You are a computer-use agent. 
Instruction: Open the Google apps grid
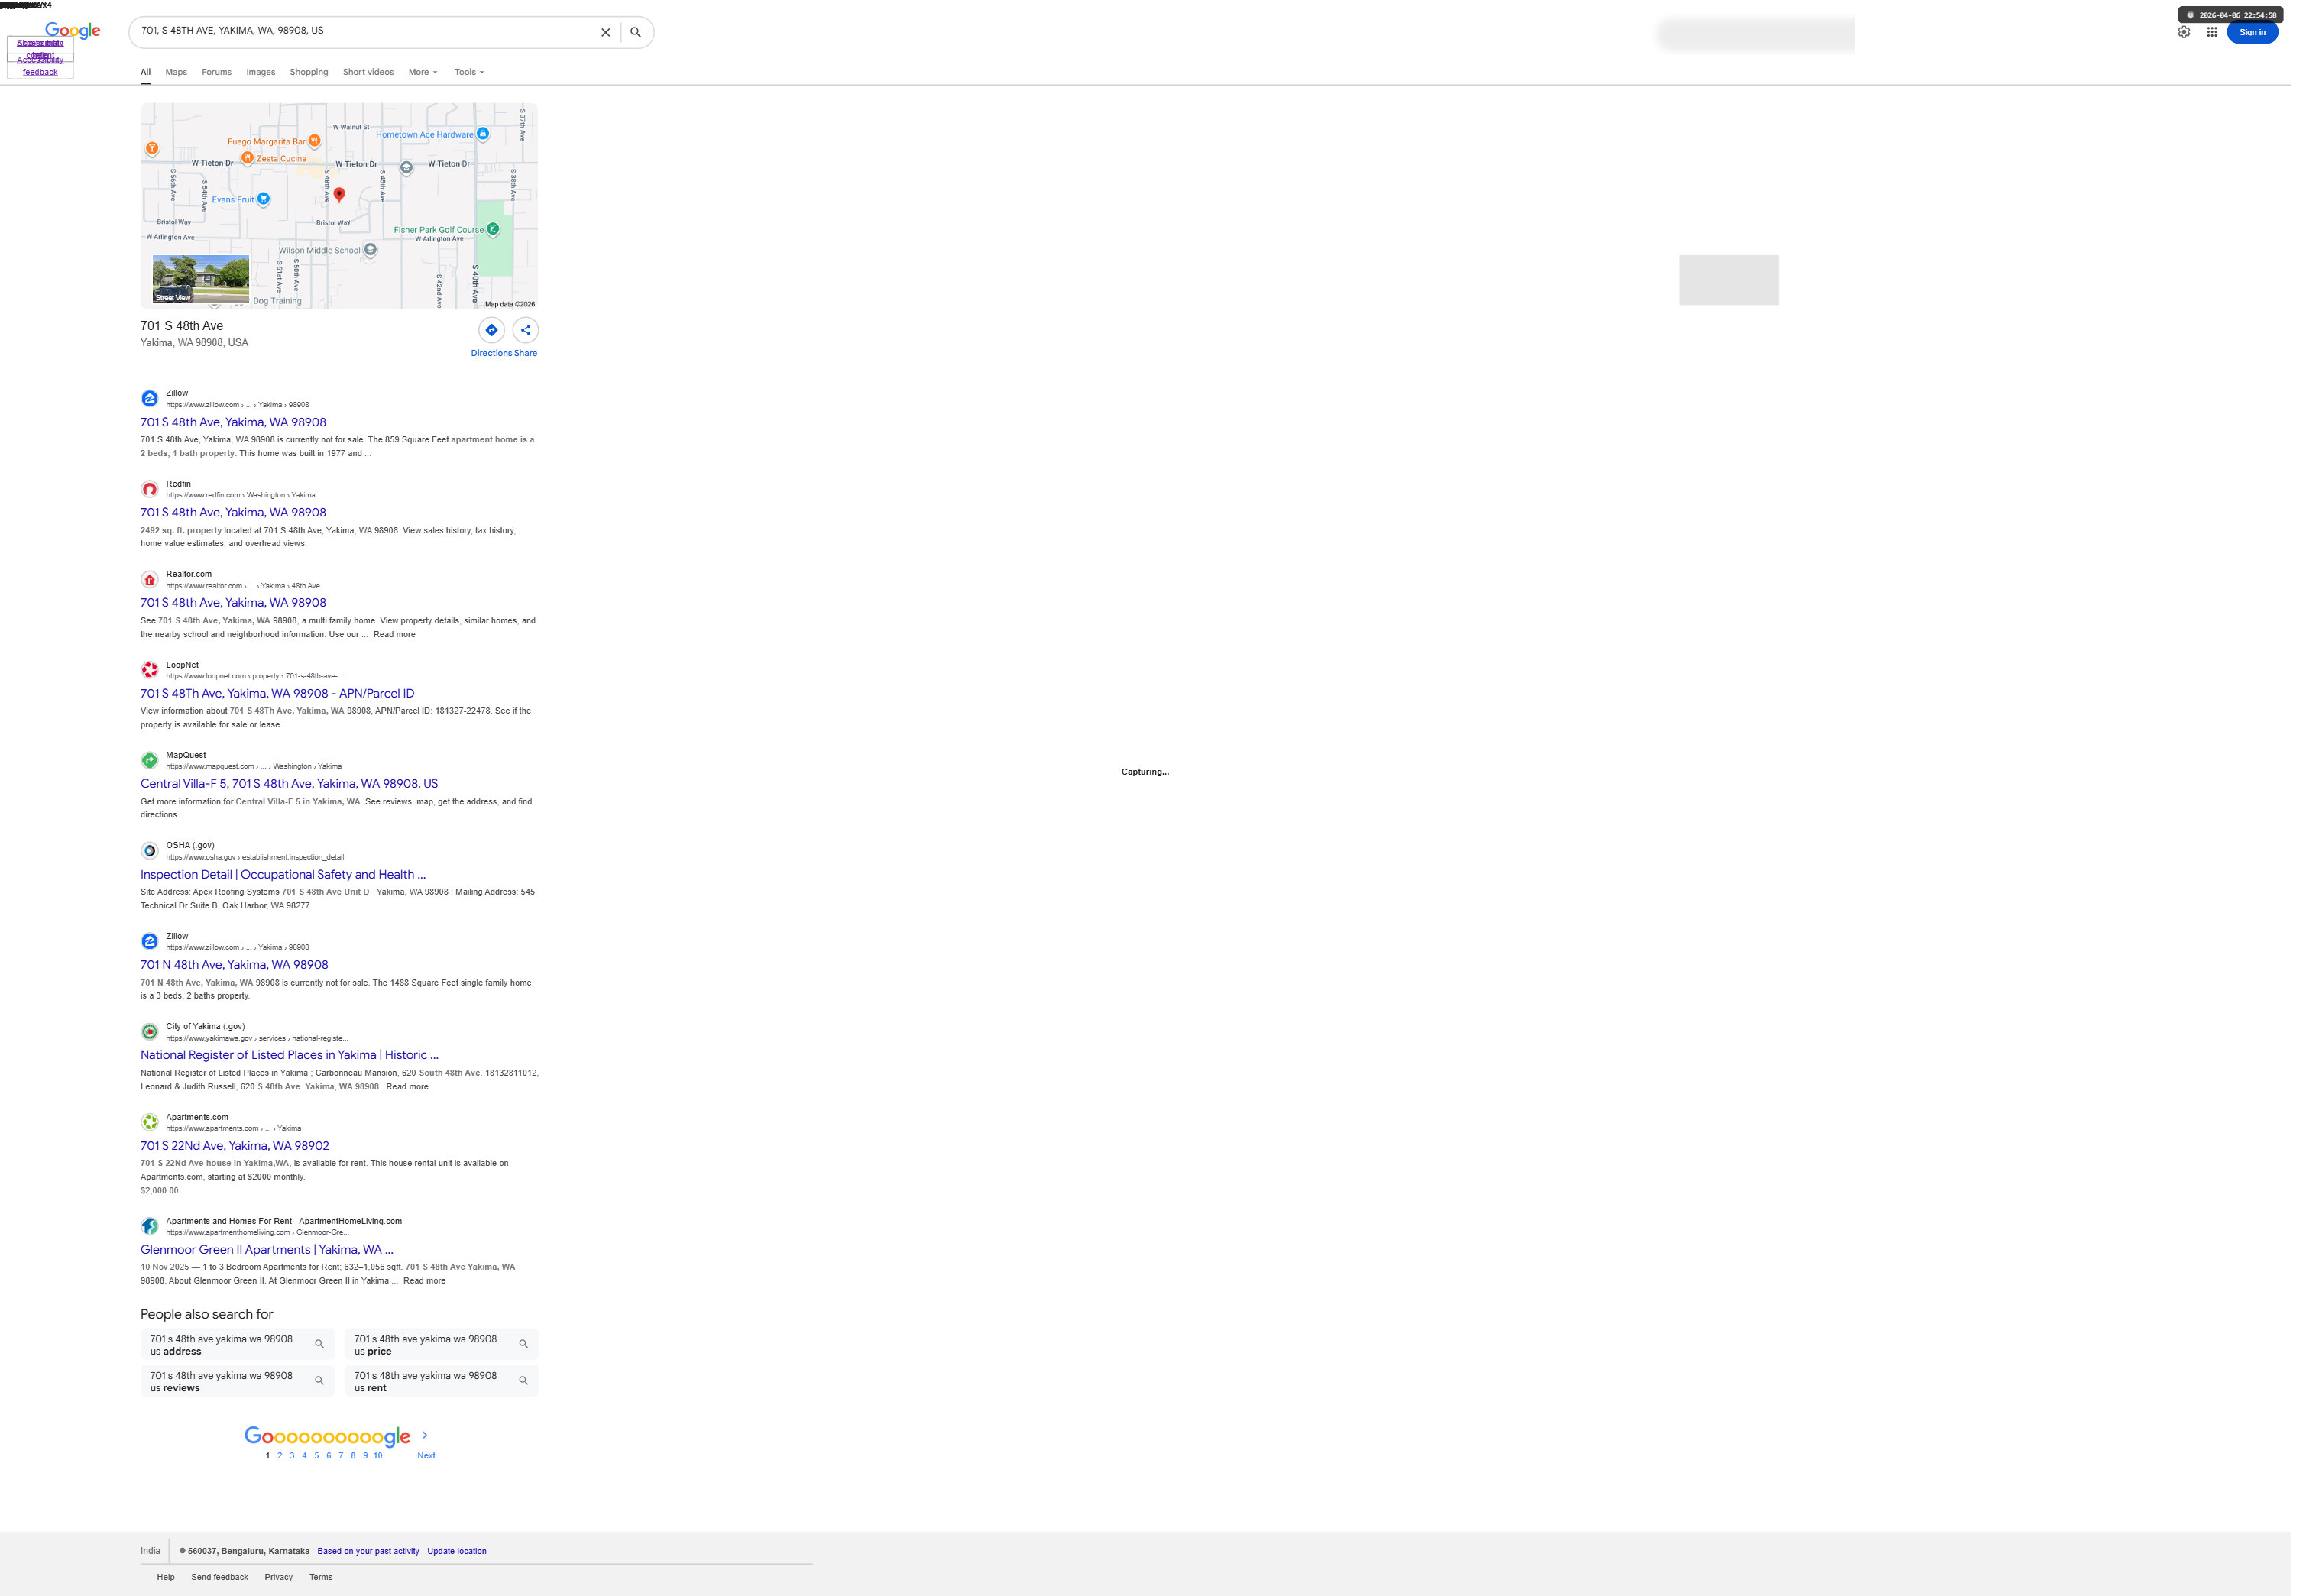click(x=2212, y=32)
